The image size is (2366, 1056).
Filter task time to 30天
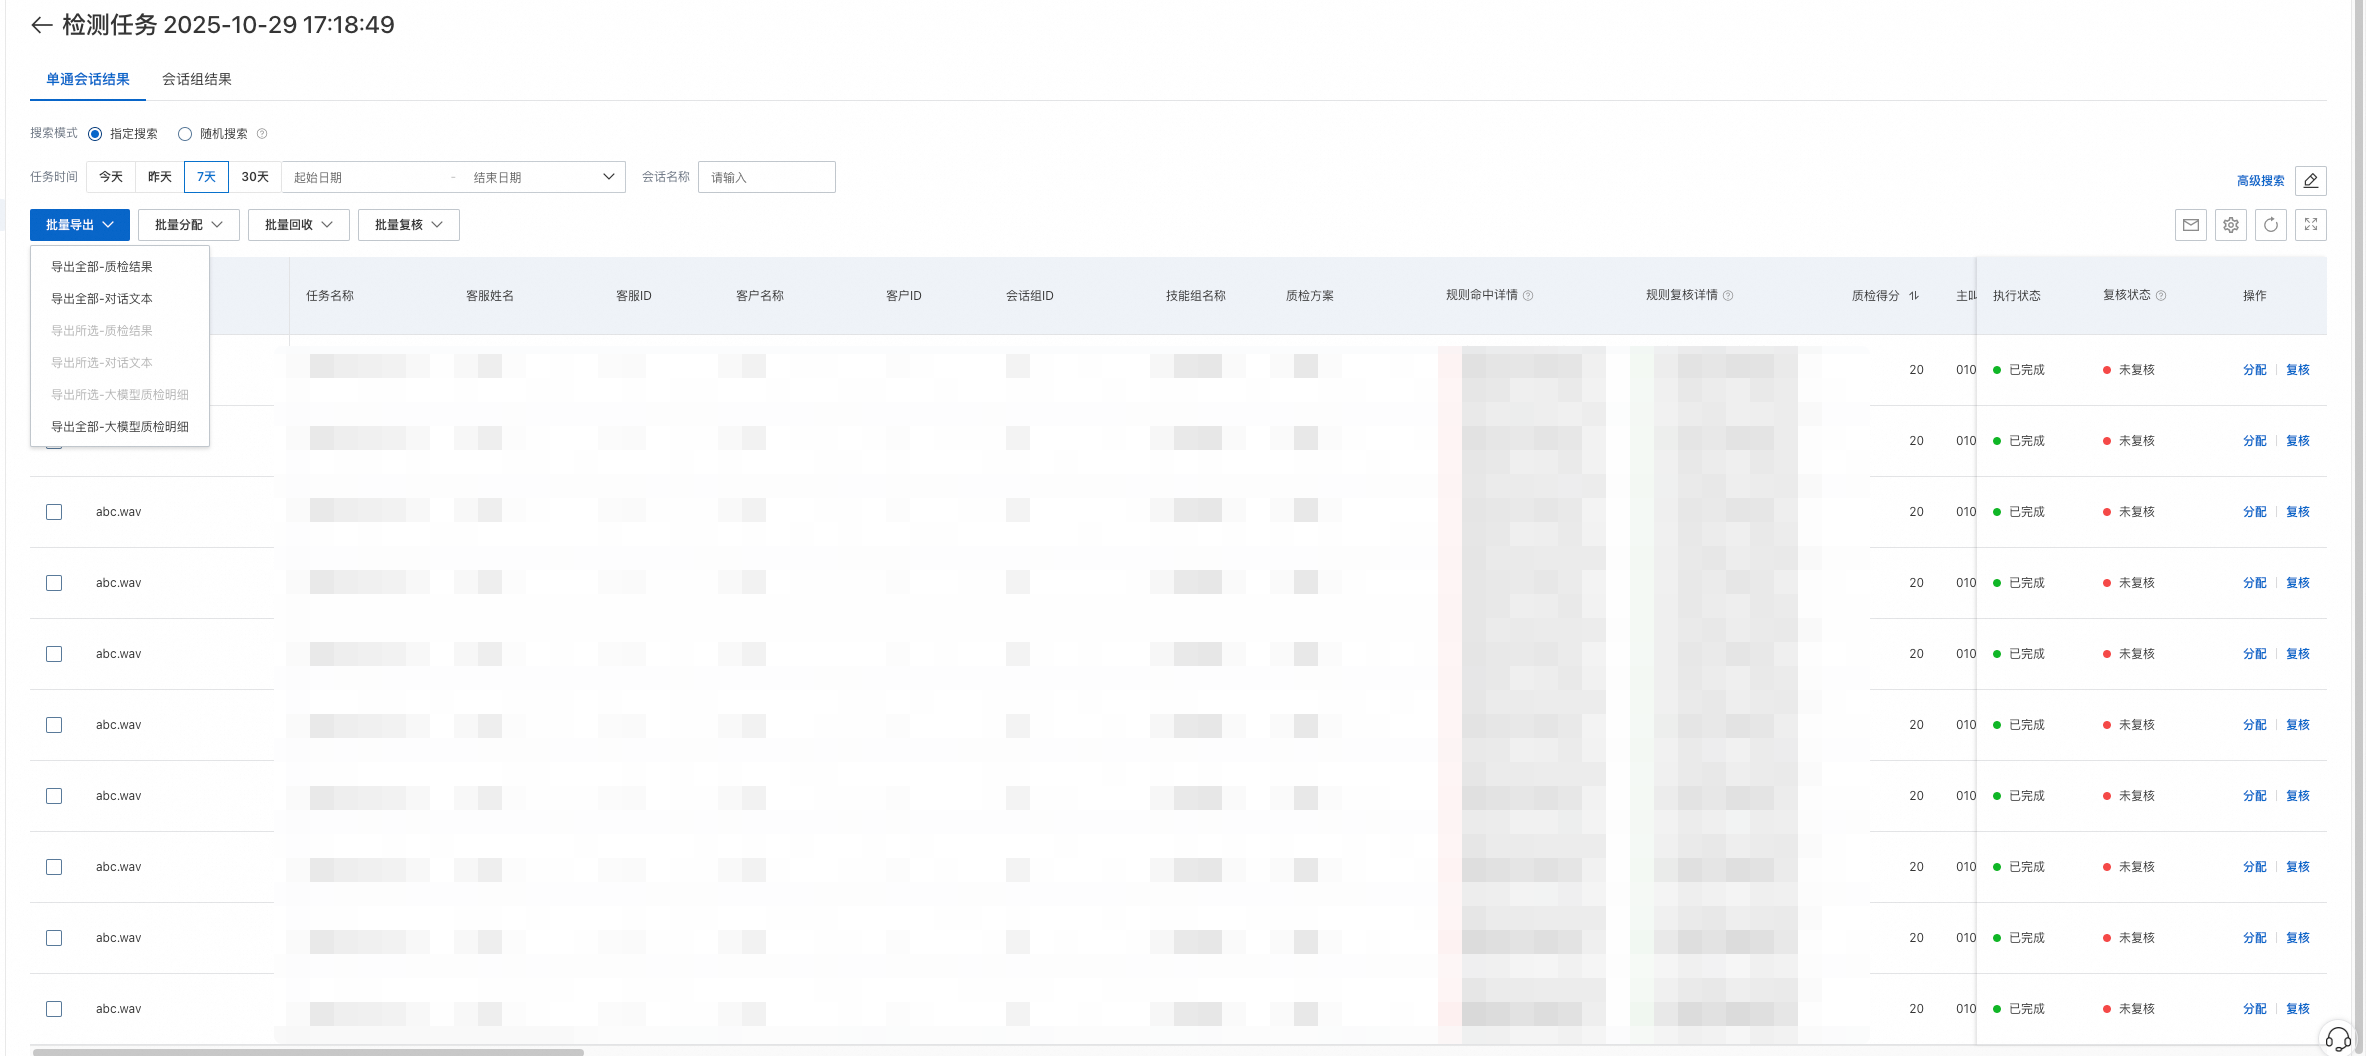coord(255,177)
